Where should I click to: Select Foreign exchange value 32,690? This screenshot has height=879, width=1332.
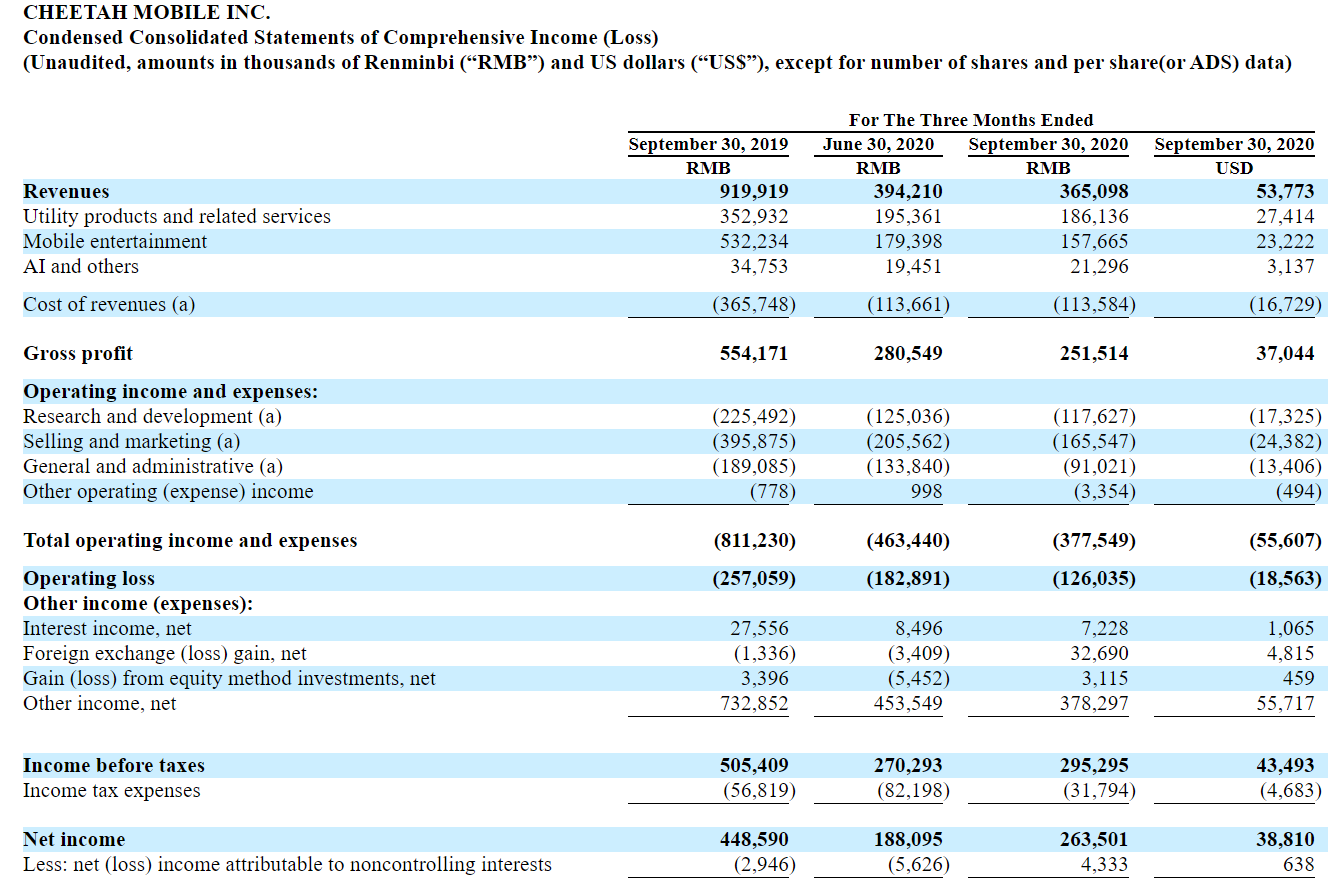tap(1099, 653)
